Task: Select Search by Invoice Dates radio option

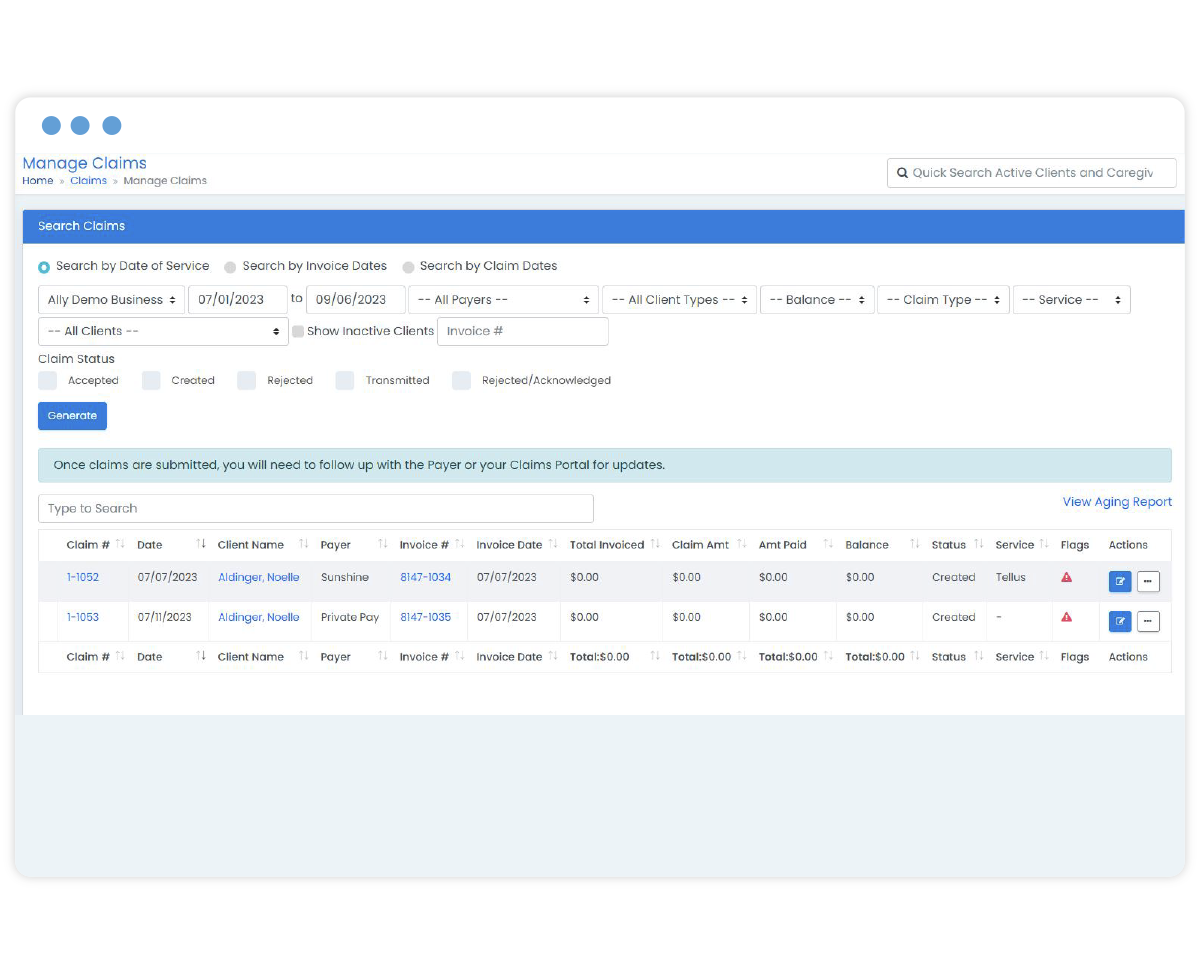Action: [230, 267]
